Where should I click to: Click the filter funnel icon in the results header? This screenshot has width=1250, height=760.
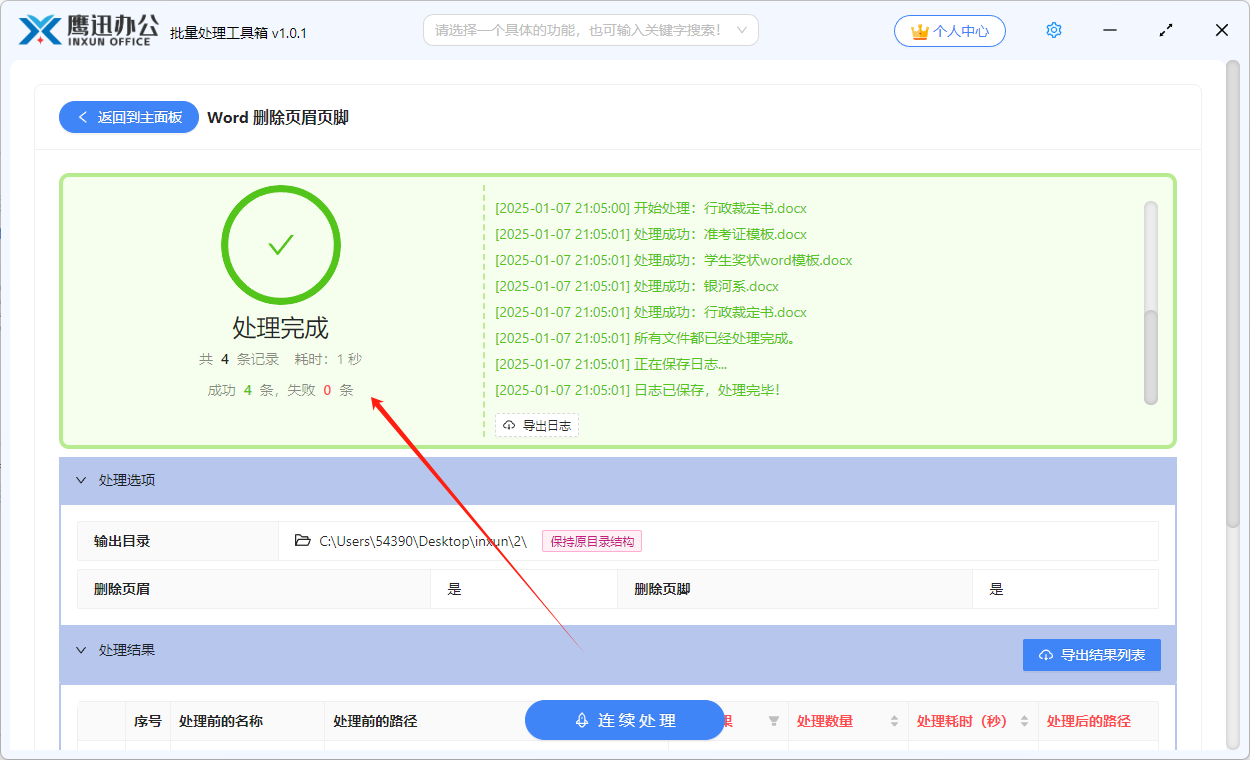pyautogui.click(x=773, y=720)
